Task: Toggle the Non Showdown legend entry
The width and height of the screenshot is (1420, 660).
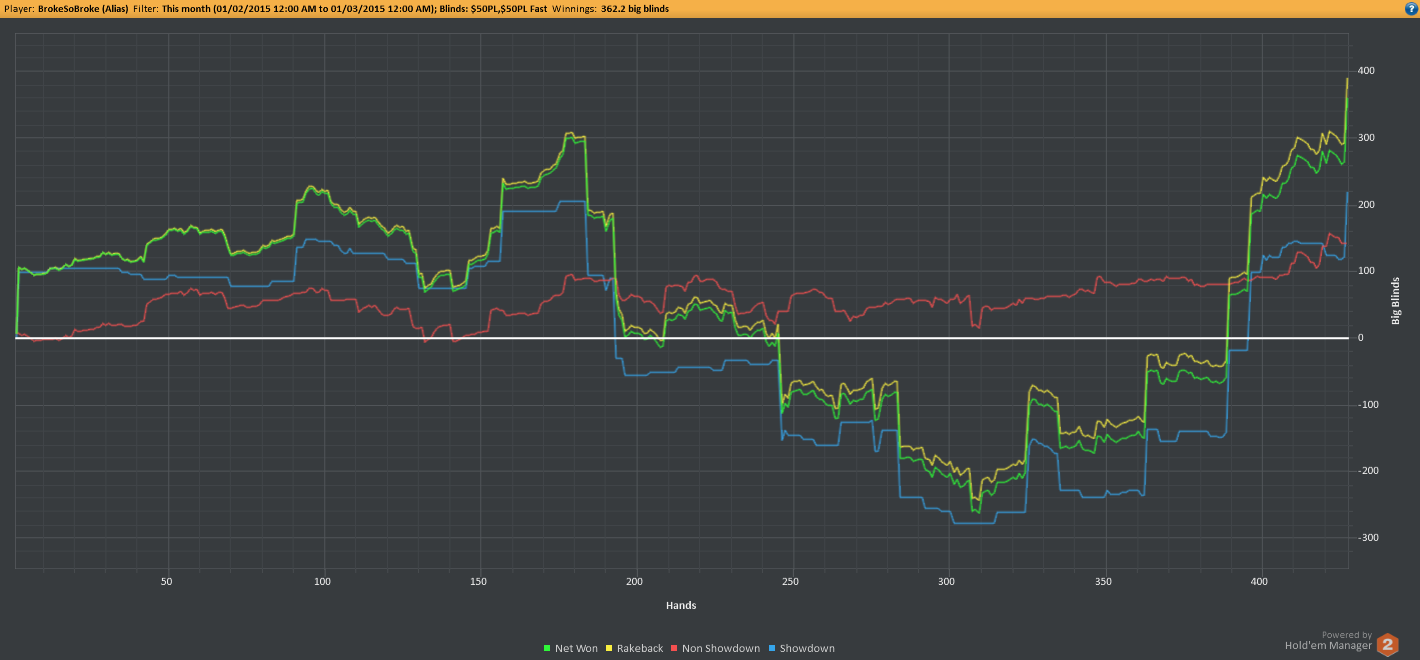Action: (x=715, y=648)
